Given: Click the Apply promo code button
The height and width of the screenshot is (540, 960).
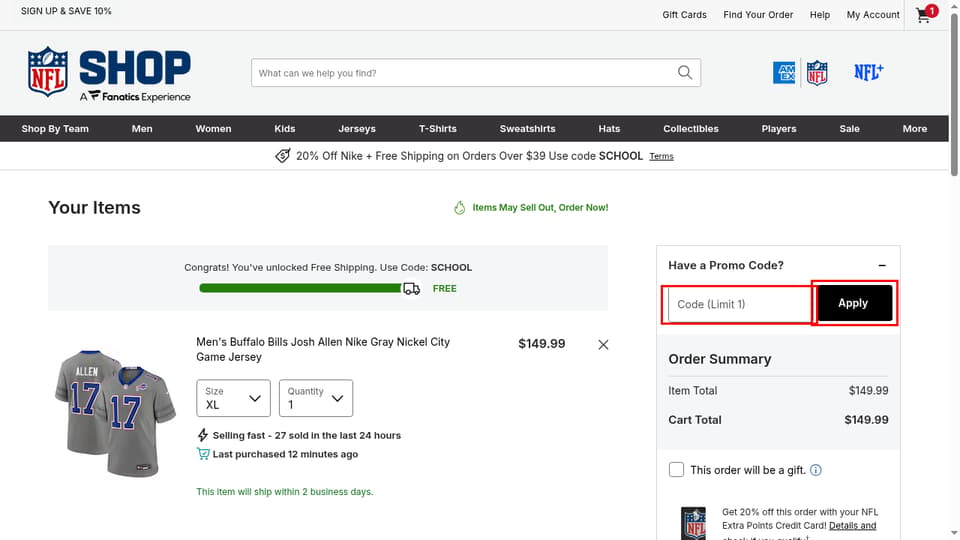Looking at the screenshot, I should (855, 303).
